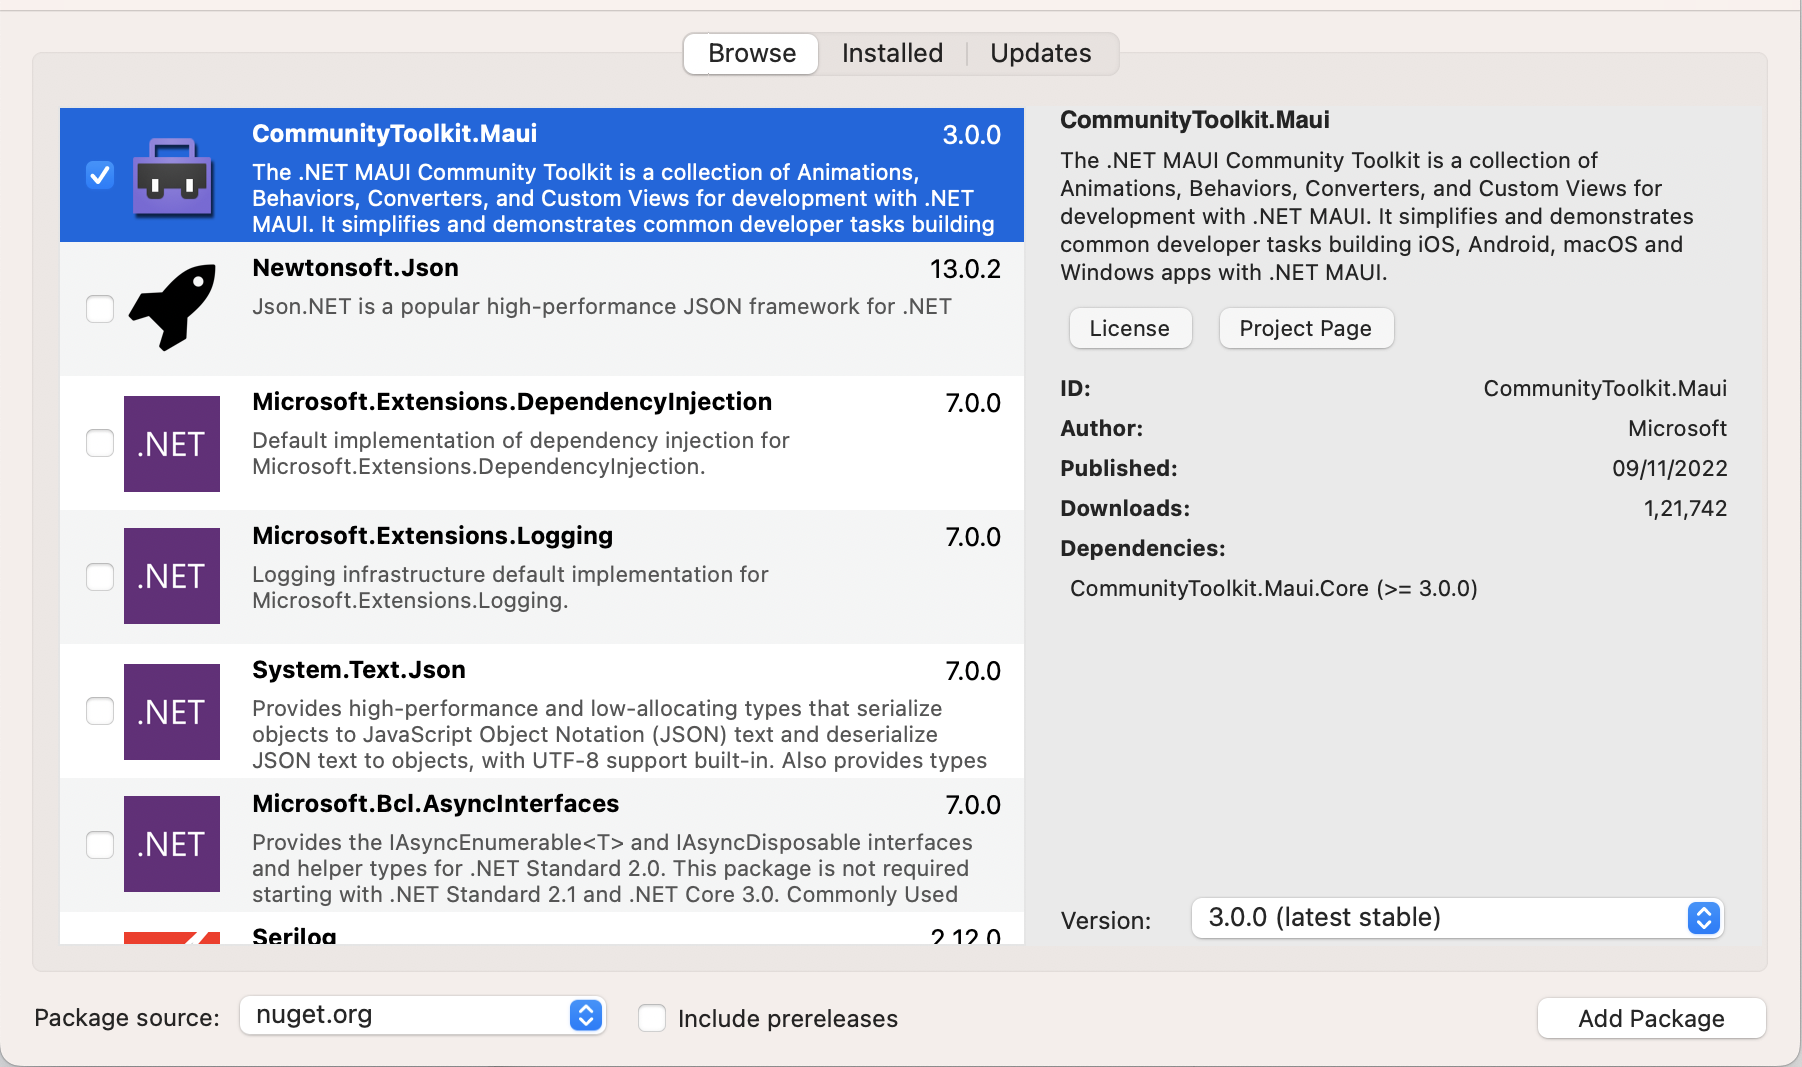Click the License button
Viewport: 1802px width, 1067px height.
point(1129,328)
